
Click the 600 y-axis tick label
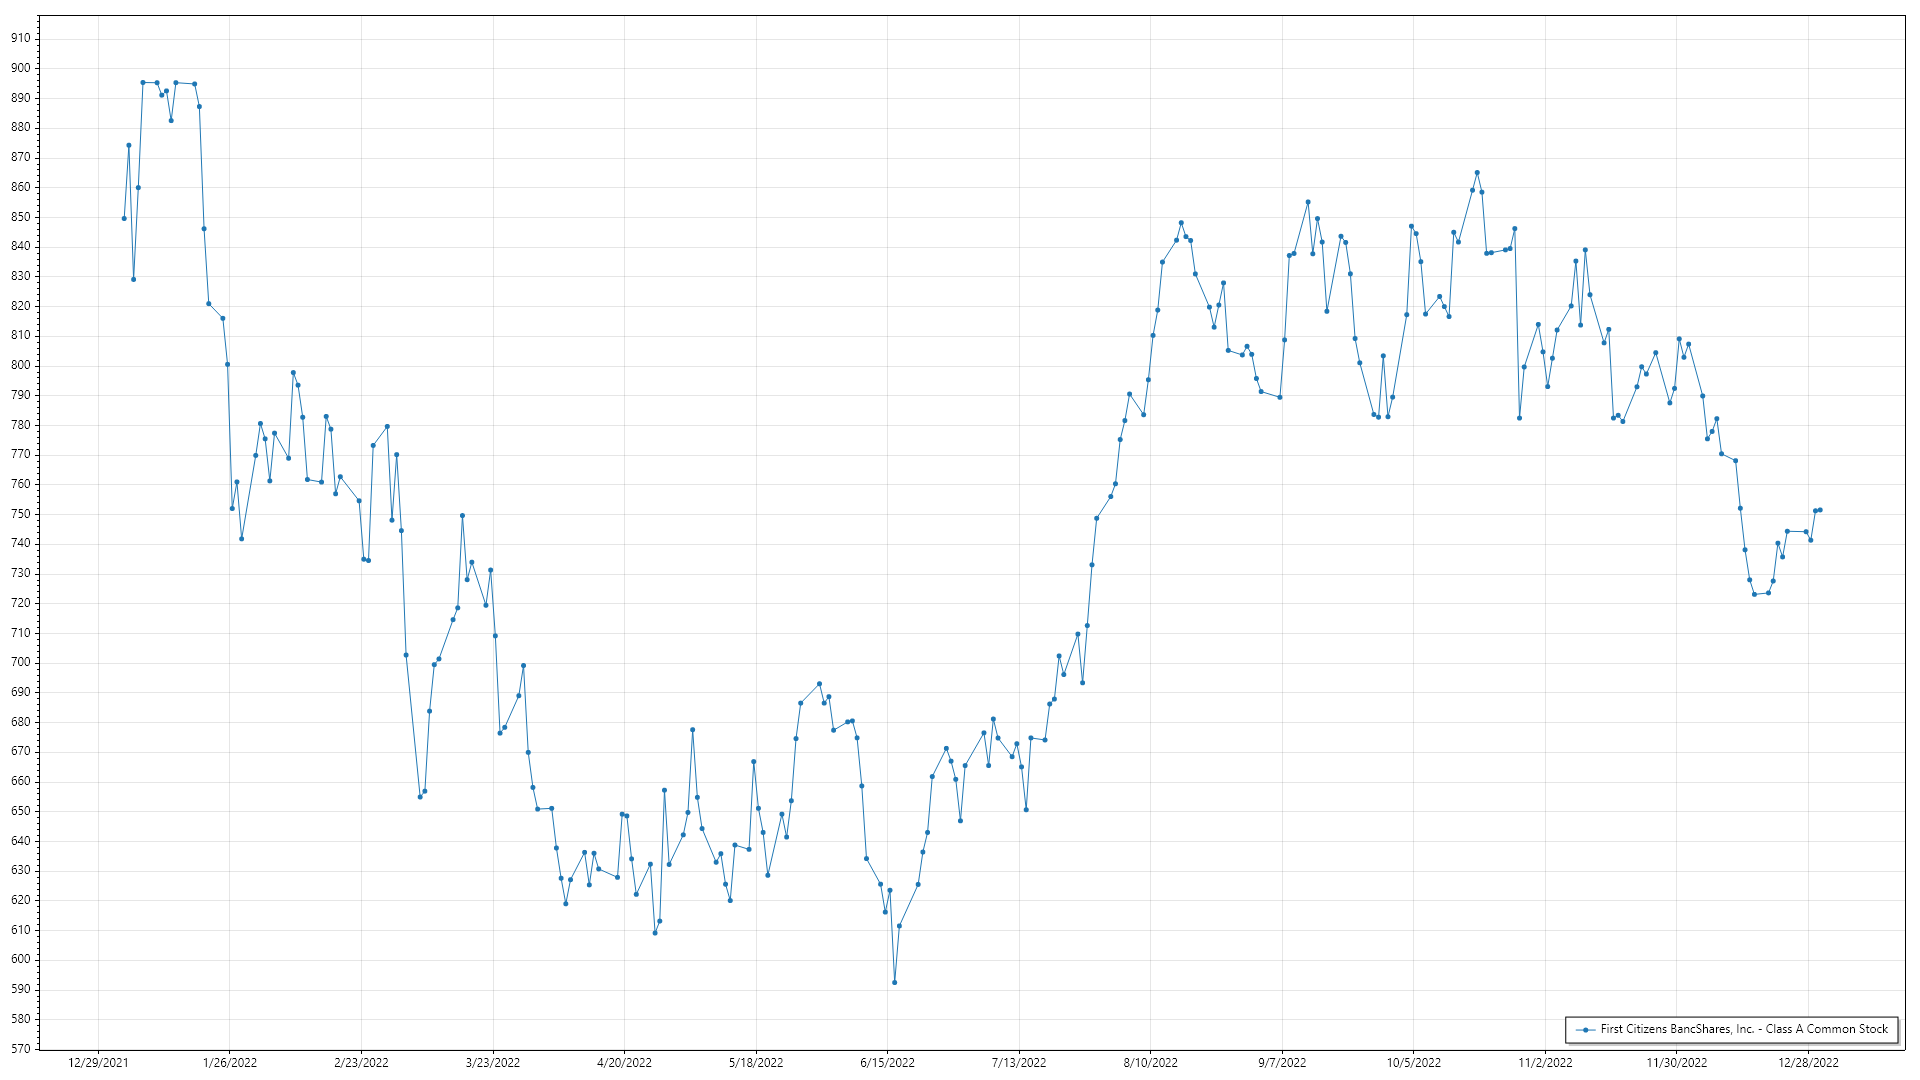[x=21, y=960]
